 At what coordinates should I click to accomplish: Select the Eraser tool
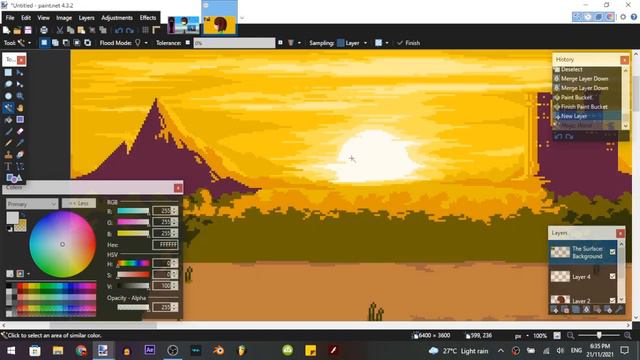point(20,131)
